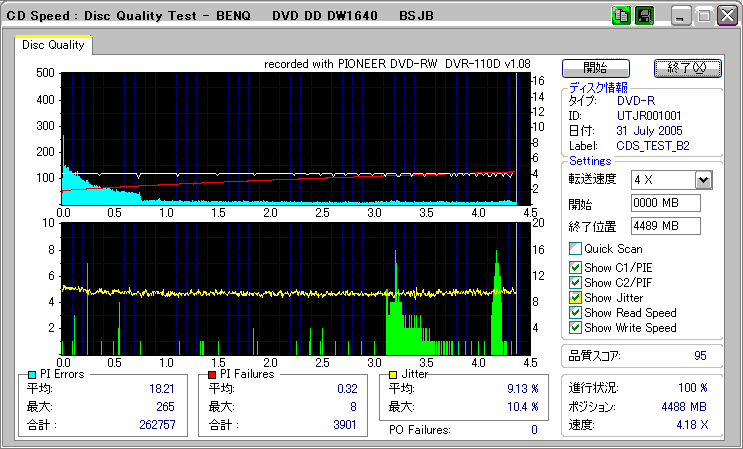Enable the Quick Scan checkbox

tap(575, 248)
